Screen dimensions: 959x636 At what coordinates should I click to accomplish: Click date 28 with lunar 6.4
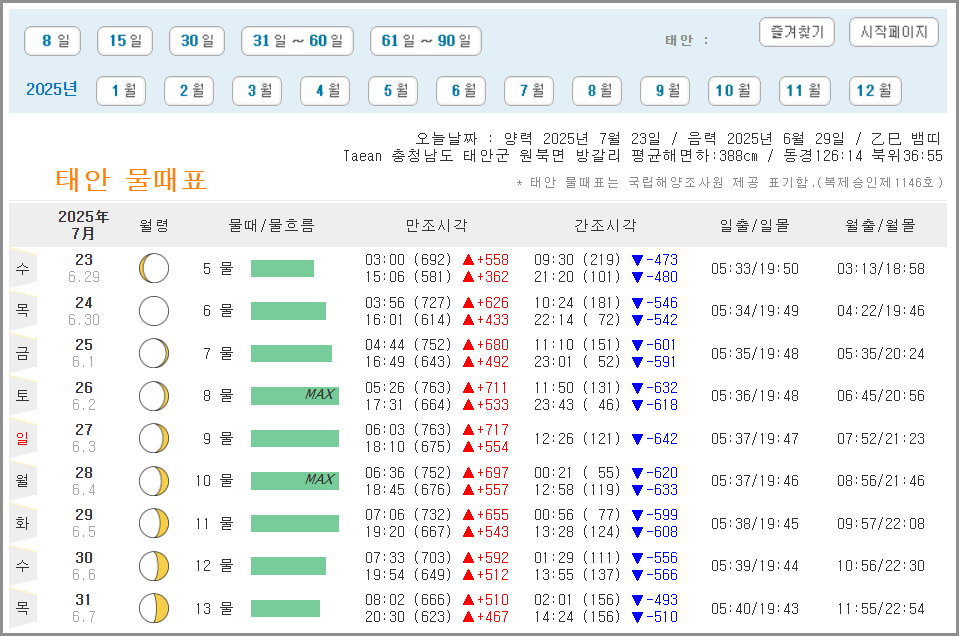(84, 481)
